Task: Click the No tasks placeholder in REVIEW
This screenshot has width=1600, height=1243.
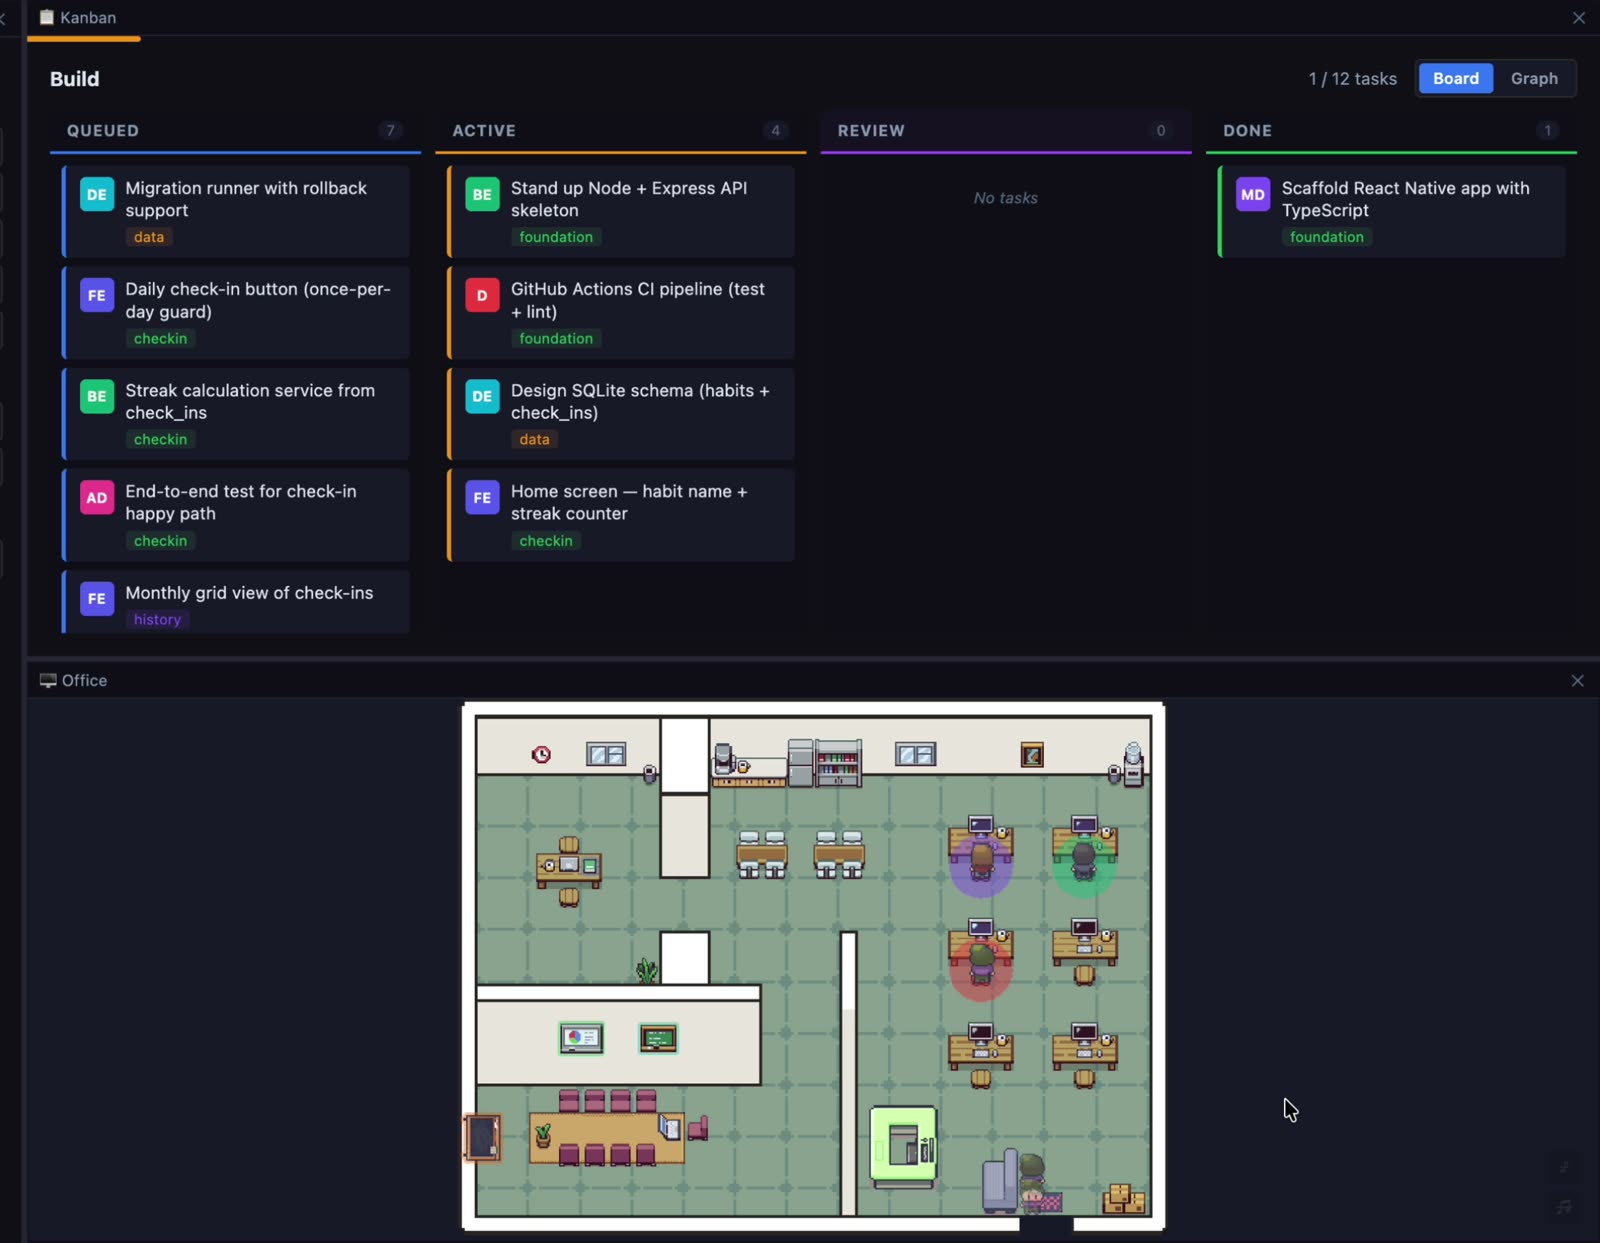Action: [x=1006, y=198]
